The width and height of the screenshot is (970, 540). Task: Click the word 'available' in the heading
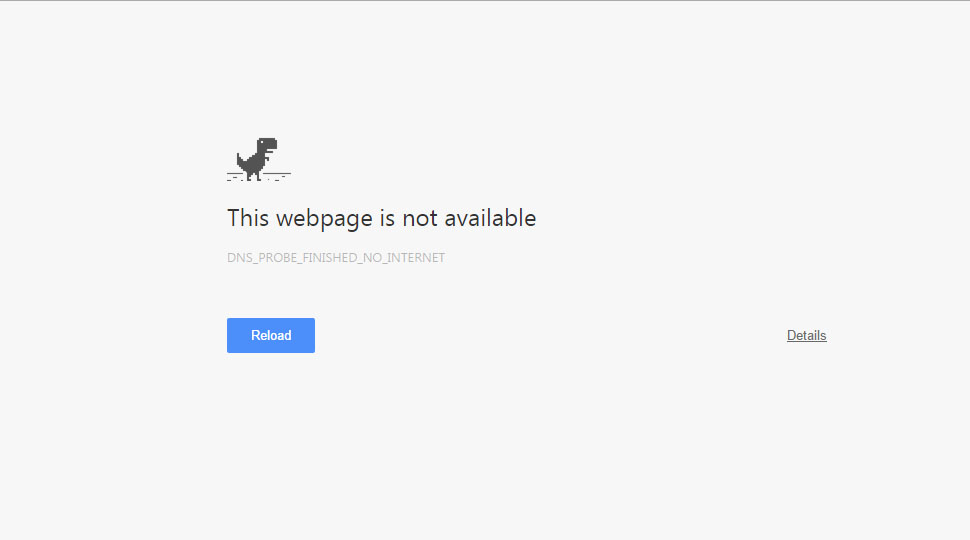[490, 218]
